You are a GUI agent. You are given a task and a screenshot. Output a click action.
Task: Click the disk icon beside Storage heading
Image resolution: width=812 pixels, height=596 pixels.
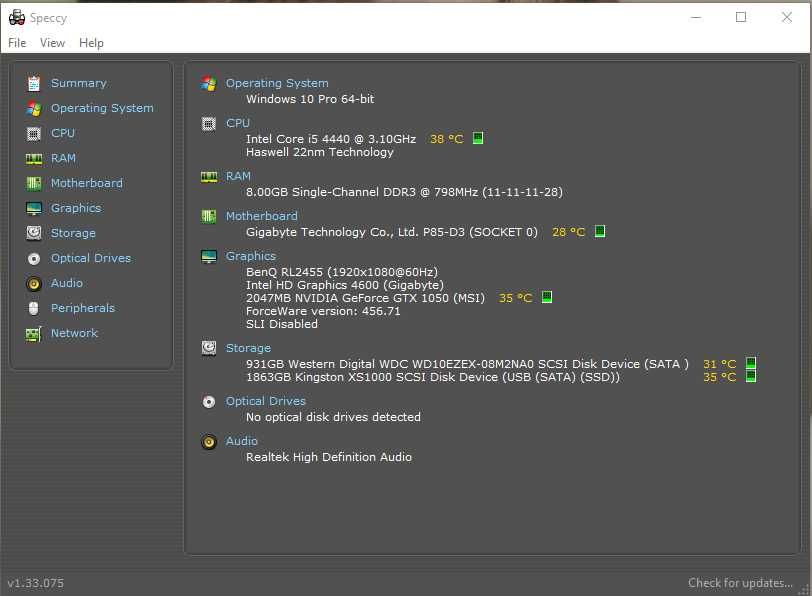pyautogui.click(x=209, y=348)
